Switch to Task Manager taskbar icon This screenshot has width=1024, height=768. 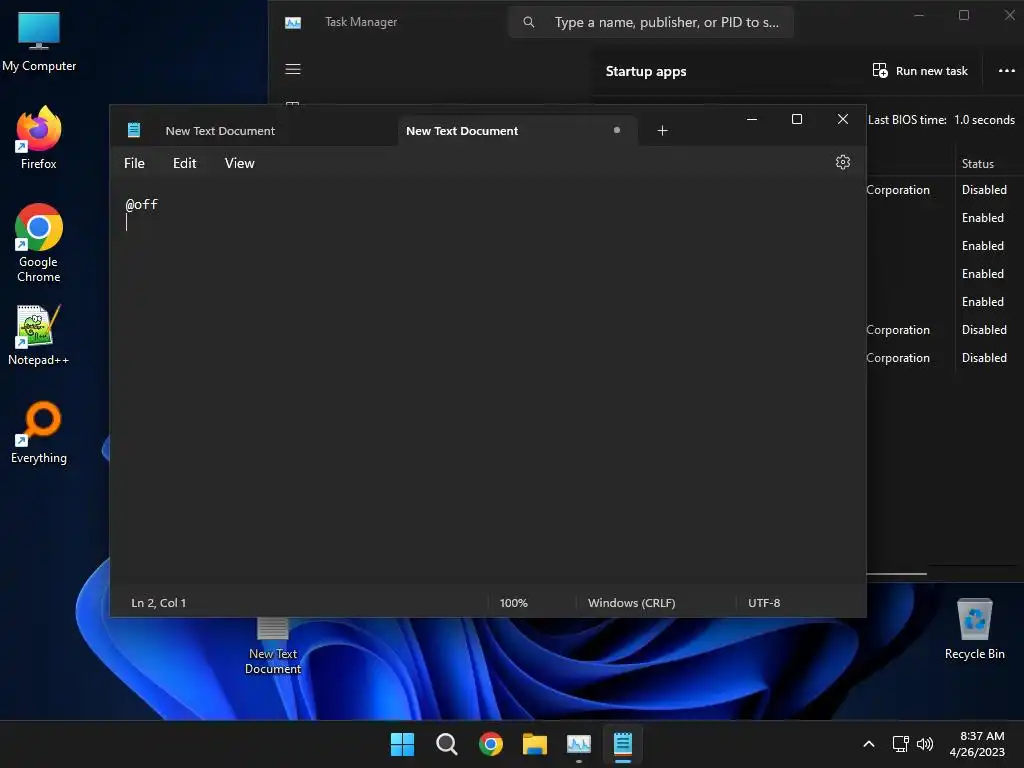click(x=579, y=744)
